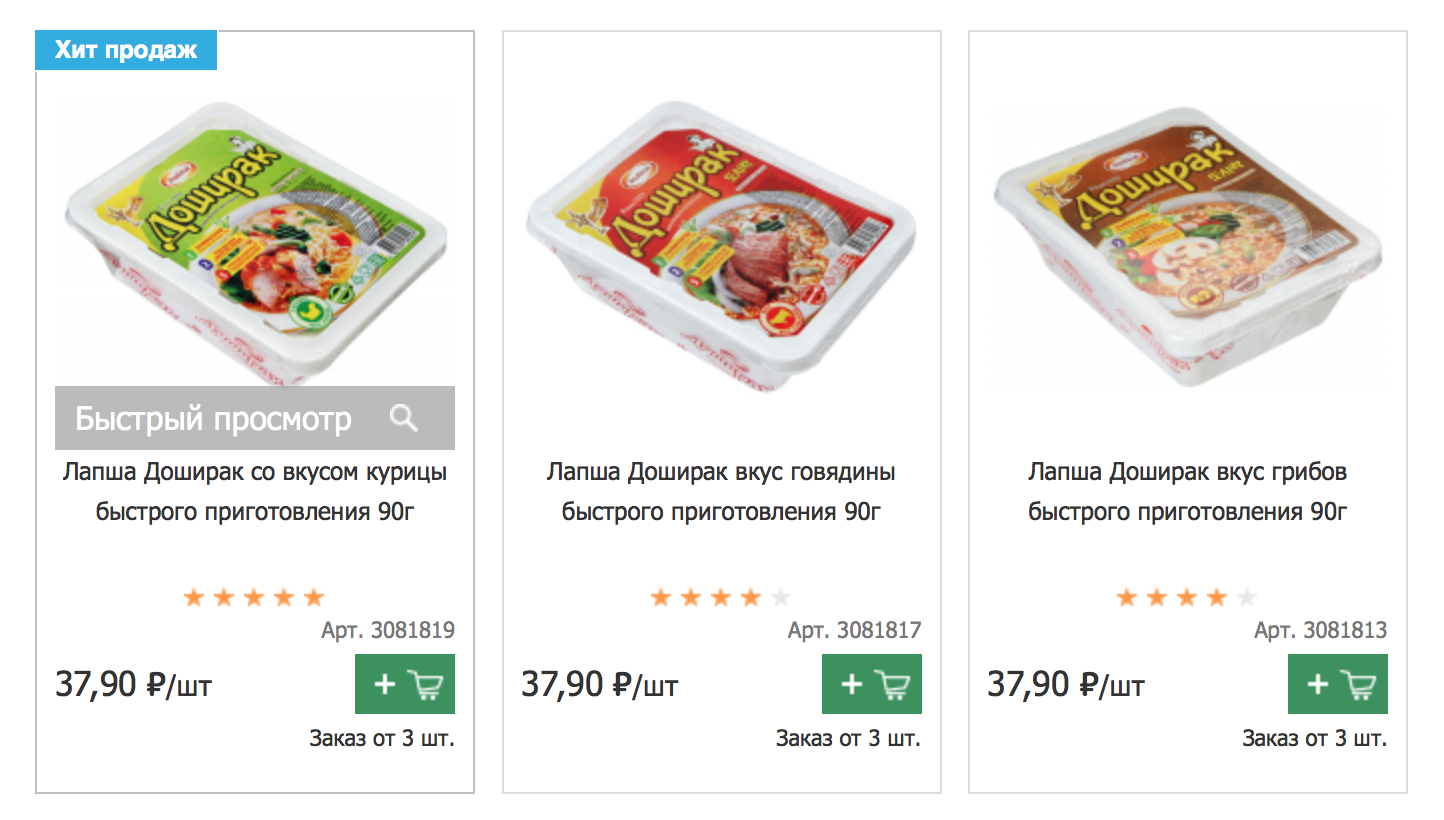Click first star of beef noodles rating
Image resolution: width=1444 pixels, height=820 pixels.
point(661,598)
